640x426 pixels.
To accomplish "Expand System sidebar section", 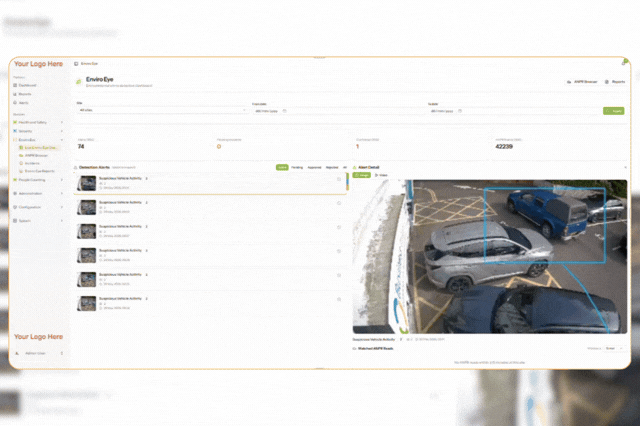I will [38, 221].
